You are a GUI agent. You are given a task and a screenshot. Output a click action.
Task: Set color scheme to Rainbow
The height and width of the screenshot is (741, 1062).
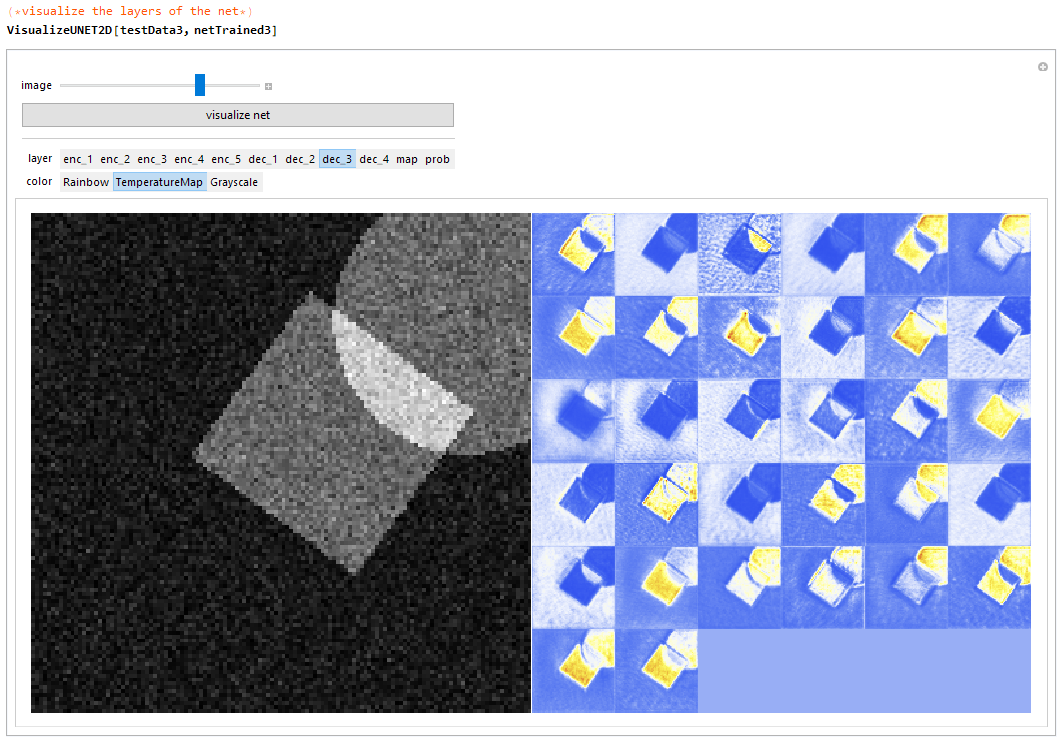pyautogui.click(x=86, y=182)
